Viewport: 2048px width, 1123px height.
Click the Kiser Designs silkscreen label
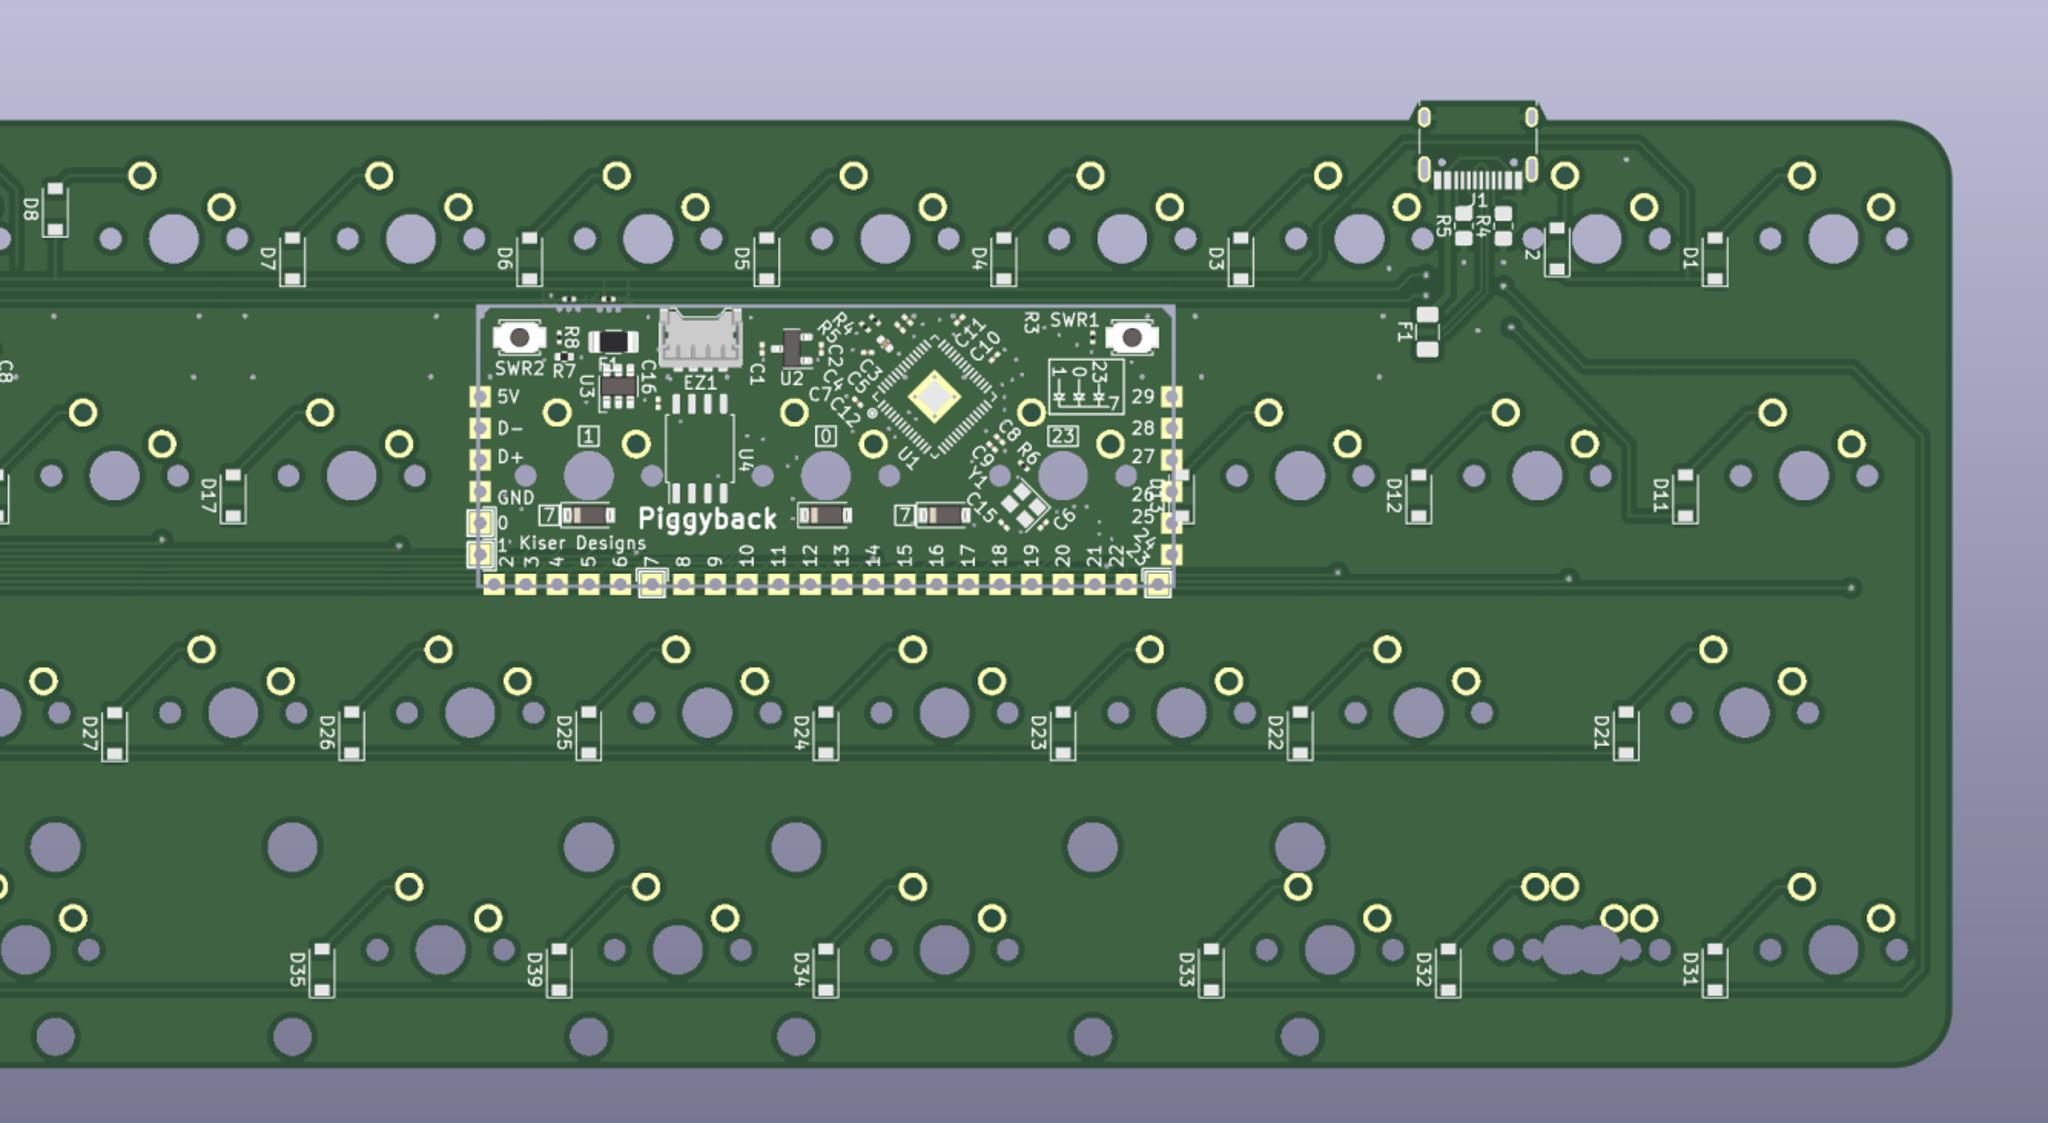(582, 543)
